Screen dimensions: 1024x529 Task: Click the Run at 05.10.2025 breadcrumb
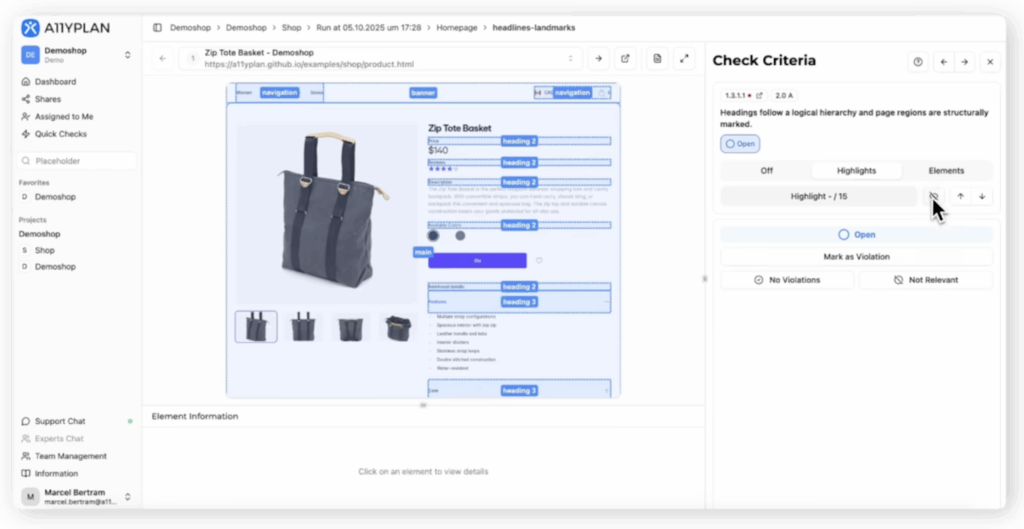point(368,27)
